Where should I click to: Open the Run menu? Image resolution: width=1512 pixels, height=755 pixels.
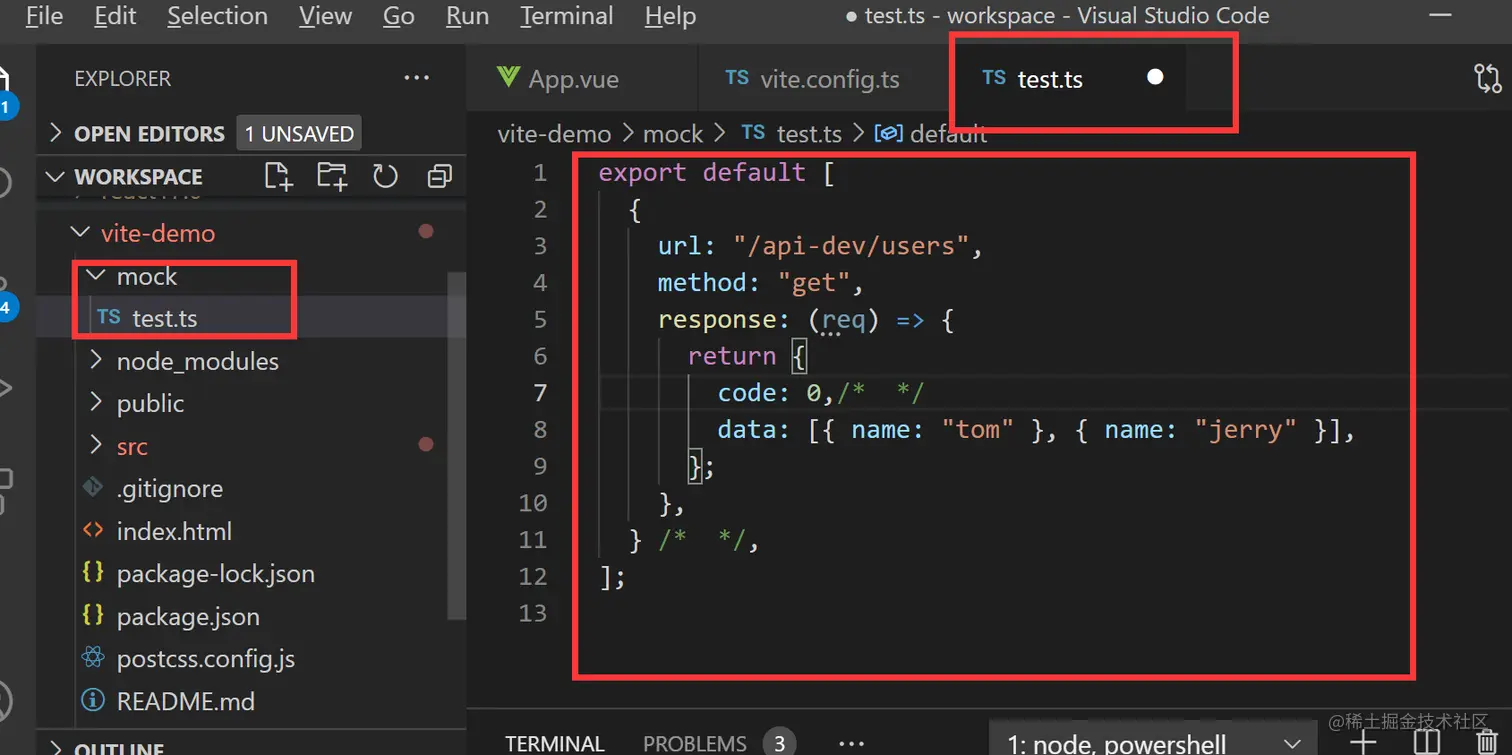467,16
